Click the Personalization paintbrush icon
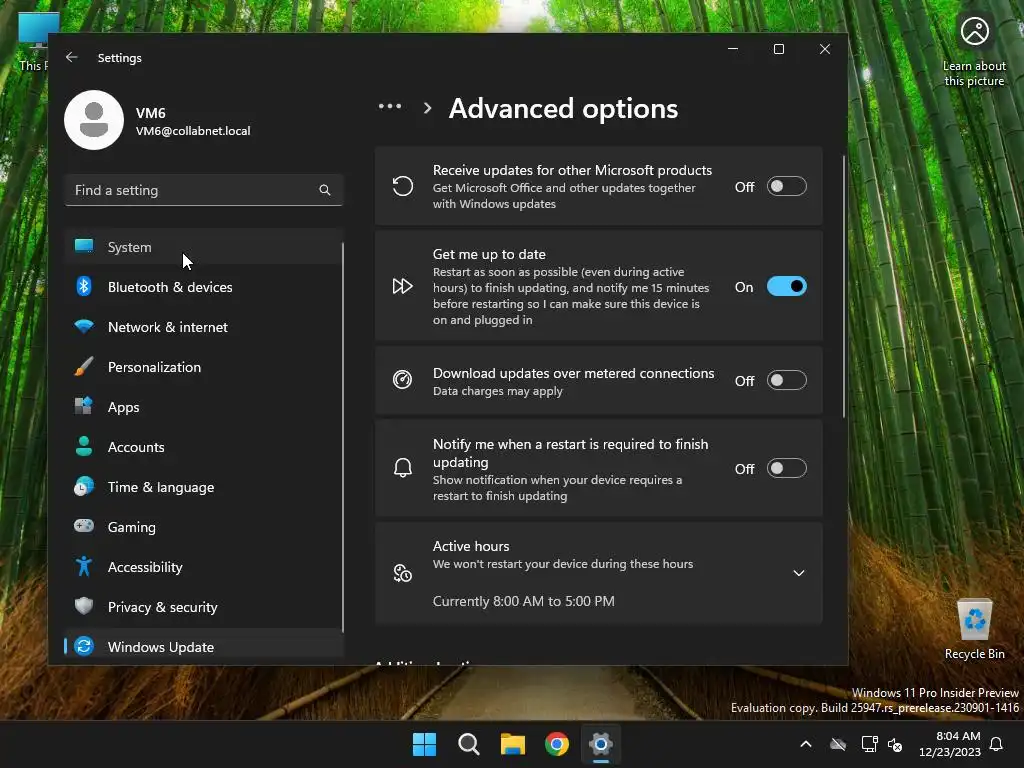The image size is (1024, 768). [x=84, y=366]
